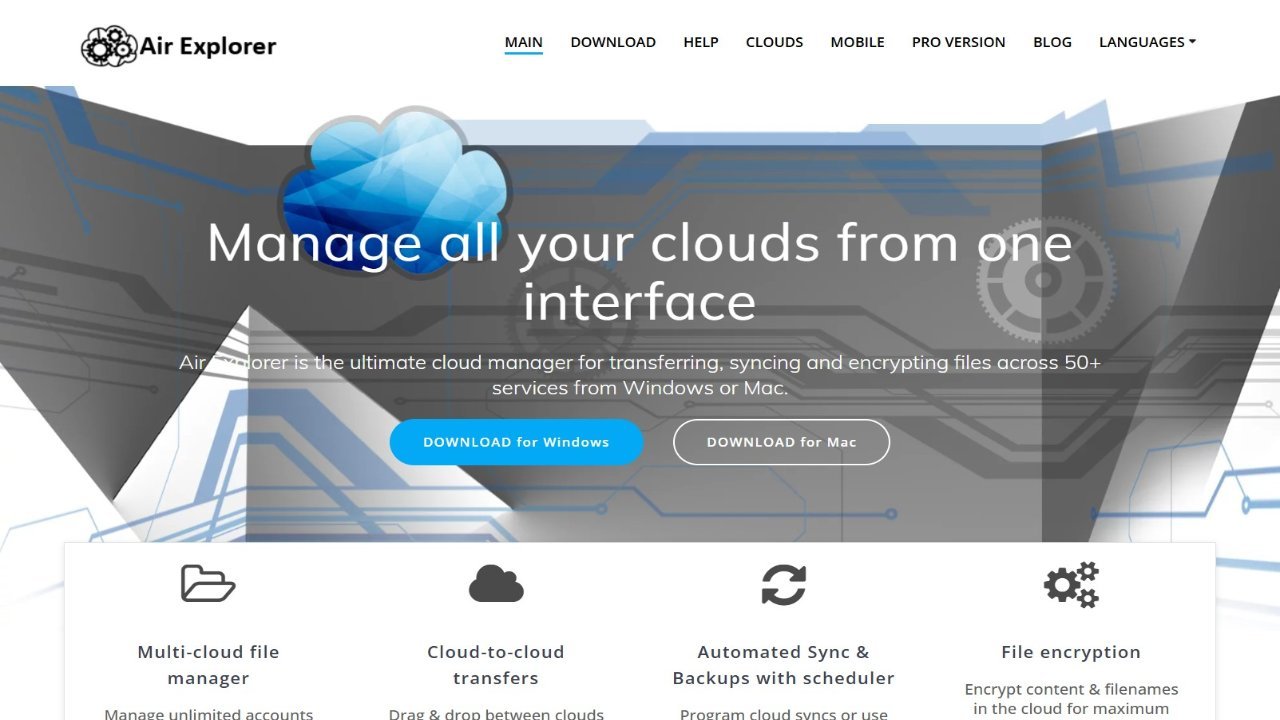
Task: Expand the LANGUAGES dropdown
Action: coord(1147,42)
